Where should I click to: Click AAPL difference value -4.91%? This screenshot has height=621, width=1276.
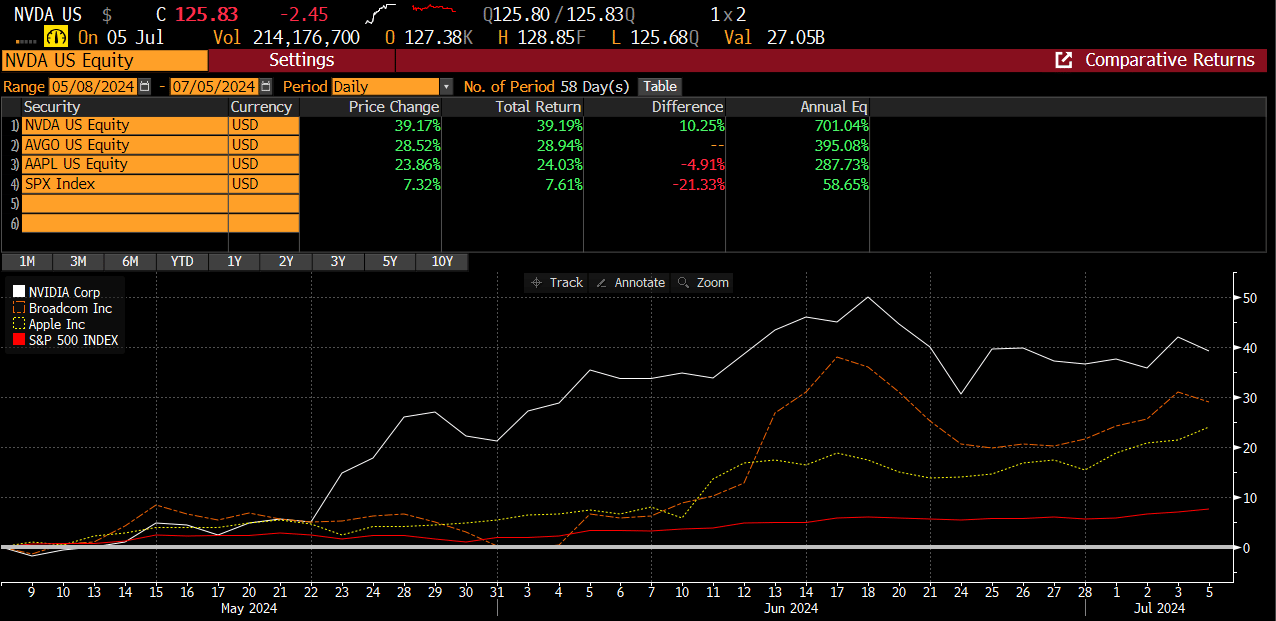click(x=701, y=164)
